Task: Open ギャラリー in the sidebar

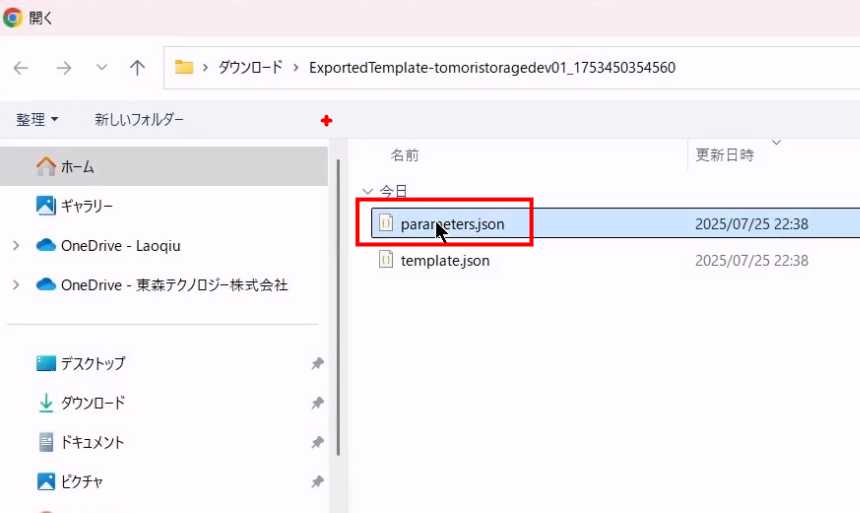Action: point(86,206)
